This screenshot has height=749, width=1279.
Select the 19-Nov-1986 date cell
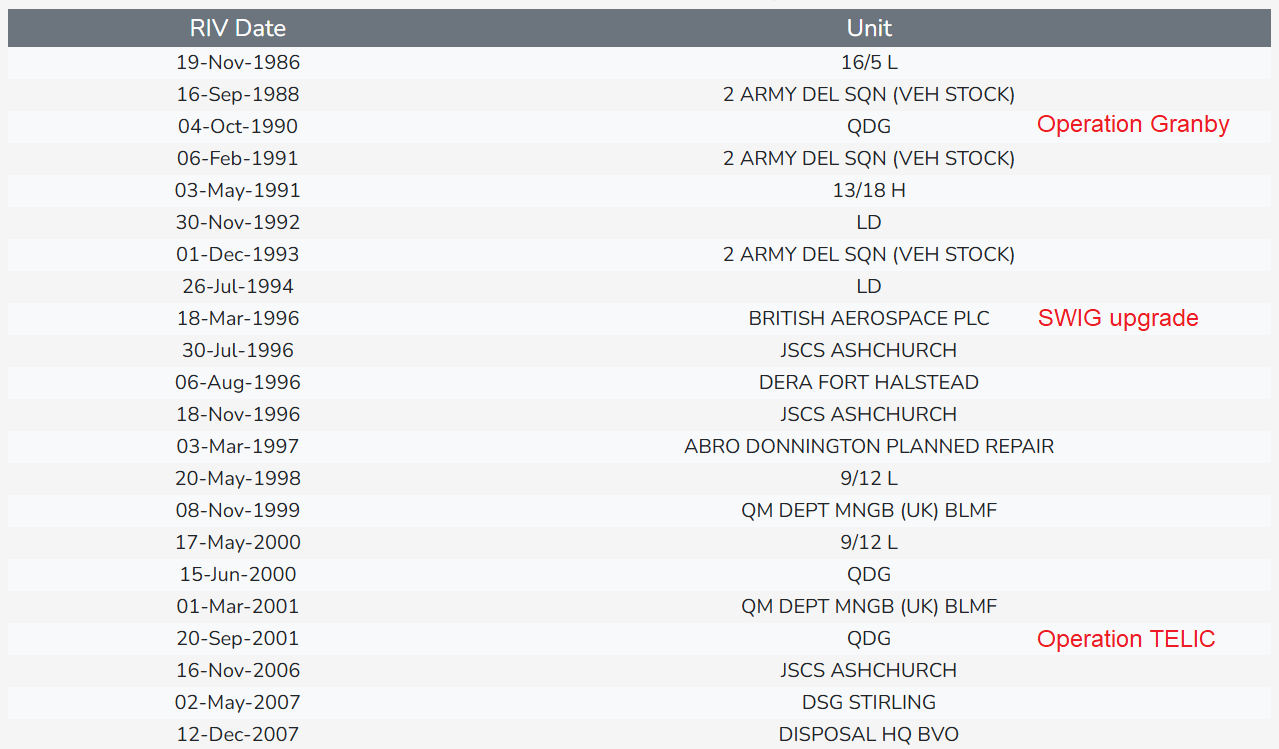pyautogui.click(x=238, y=62)
